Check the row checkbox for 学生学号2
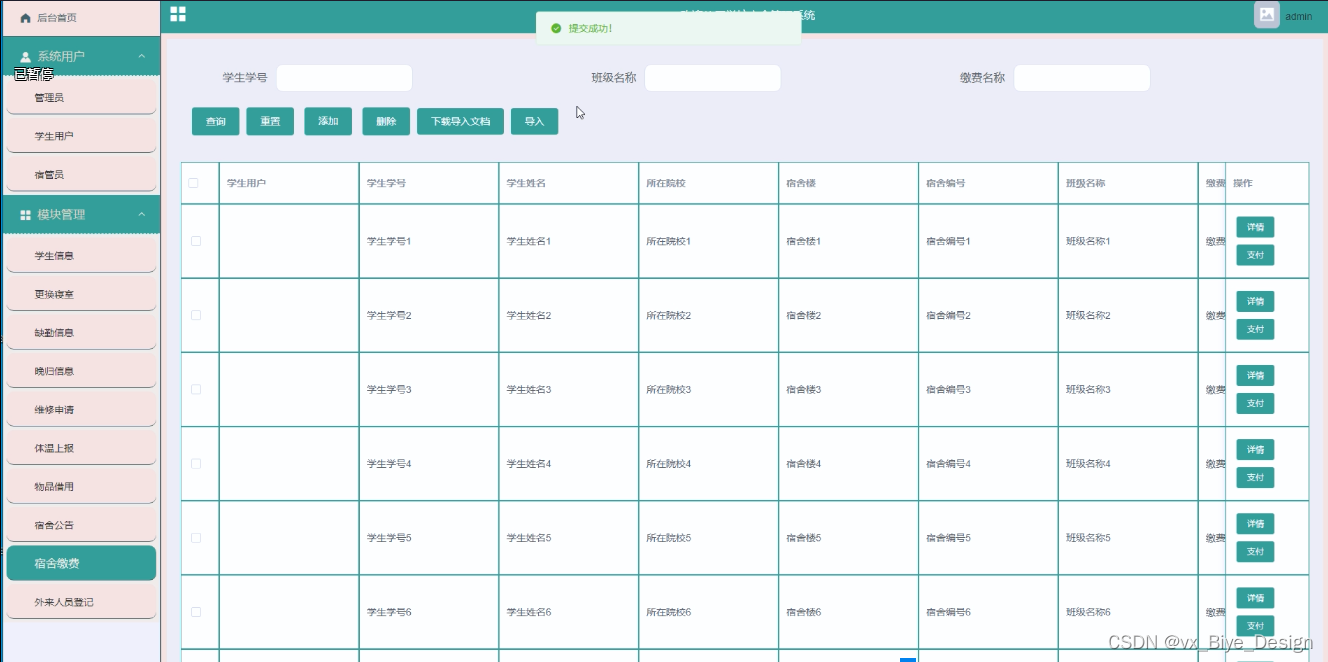 pos(196,315)
